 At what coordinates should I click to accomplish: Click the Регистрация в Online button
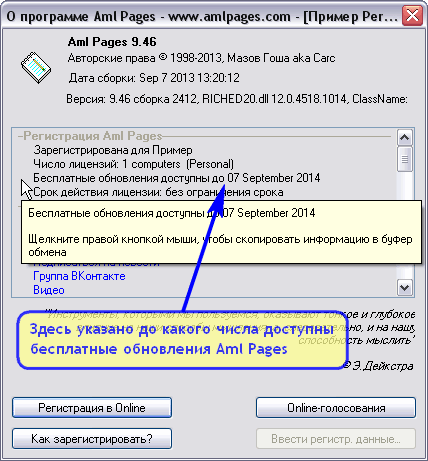pyautogui.click(x=92, y=408)
